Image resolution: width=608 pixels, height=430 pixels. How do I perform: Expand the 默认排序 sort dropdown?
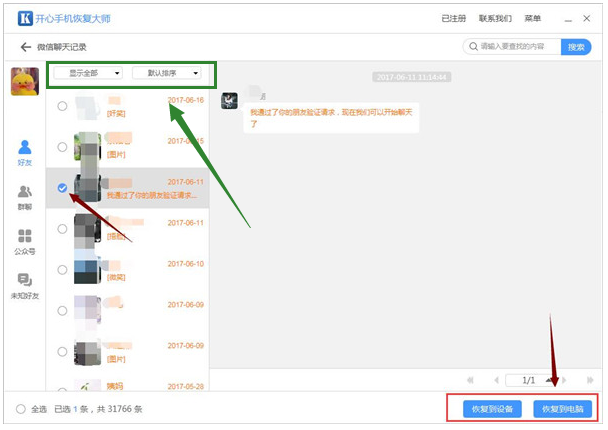167,73
